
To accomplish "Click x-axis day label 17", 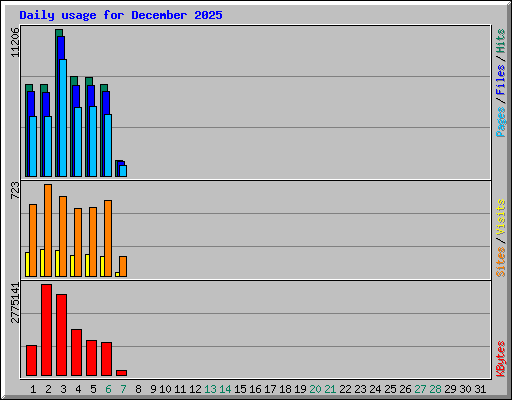I will click(270, 389).
